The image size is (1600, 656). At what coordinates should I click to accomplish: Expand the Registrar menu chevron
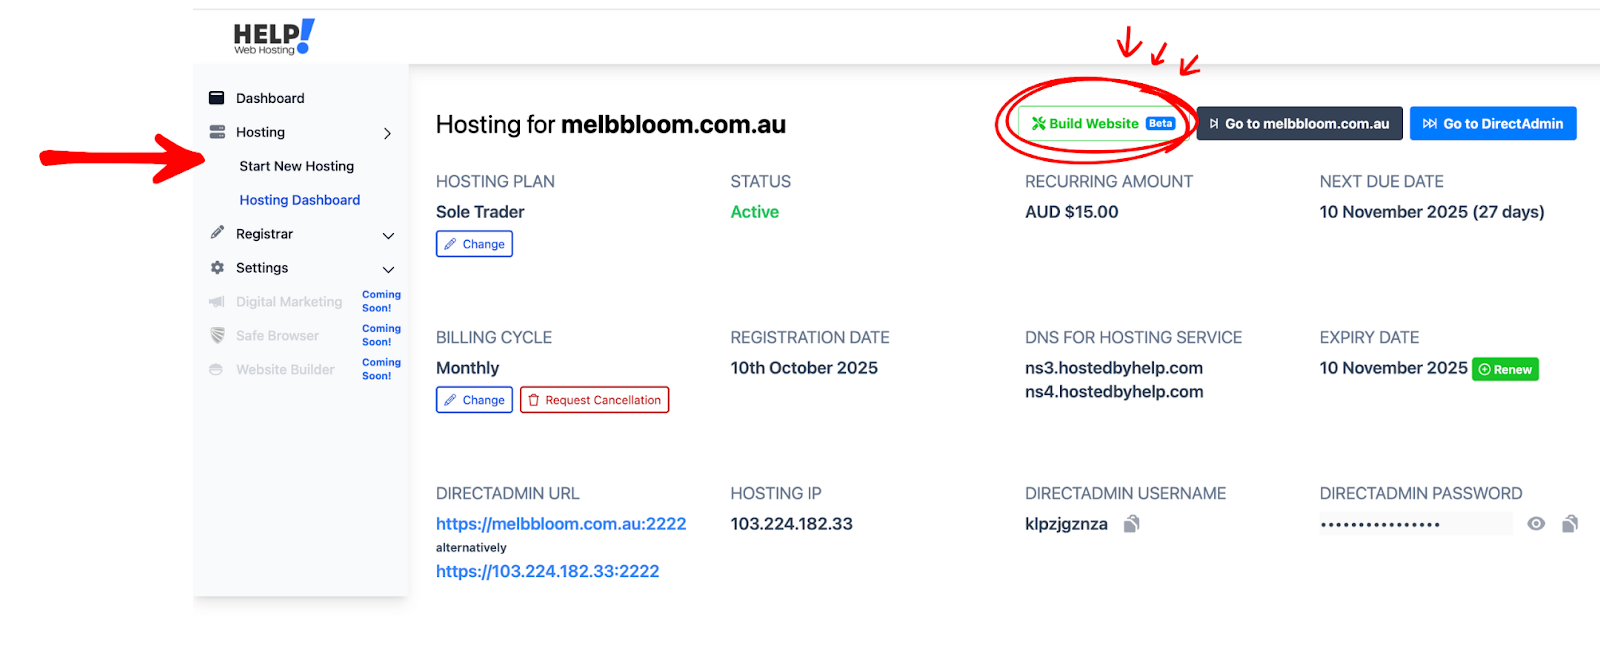point(388,236)
